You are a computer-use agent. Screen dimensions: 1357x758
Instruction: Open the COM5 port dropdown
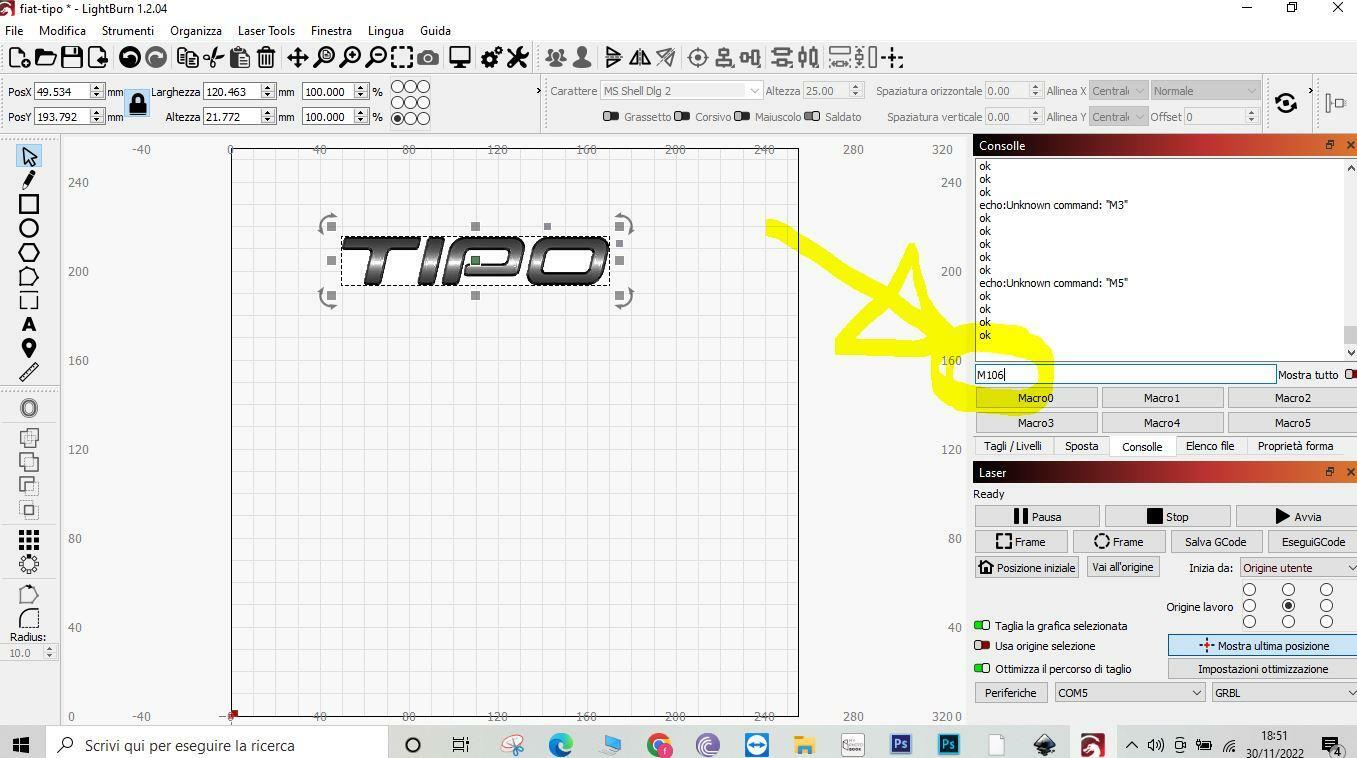(1129, 693)
